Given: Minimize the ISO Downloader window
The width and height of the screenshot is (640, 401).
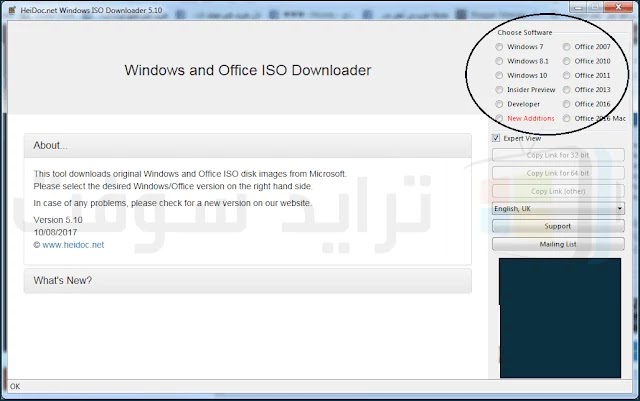Looking at the screenshot, I should pos(578,7).
